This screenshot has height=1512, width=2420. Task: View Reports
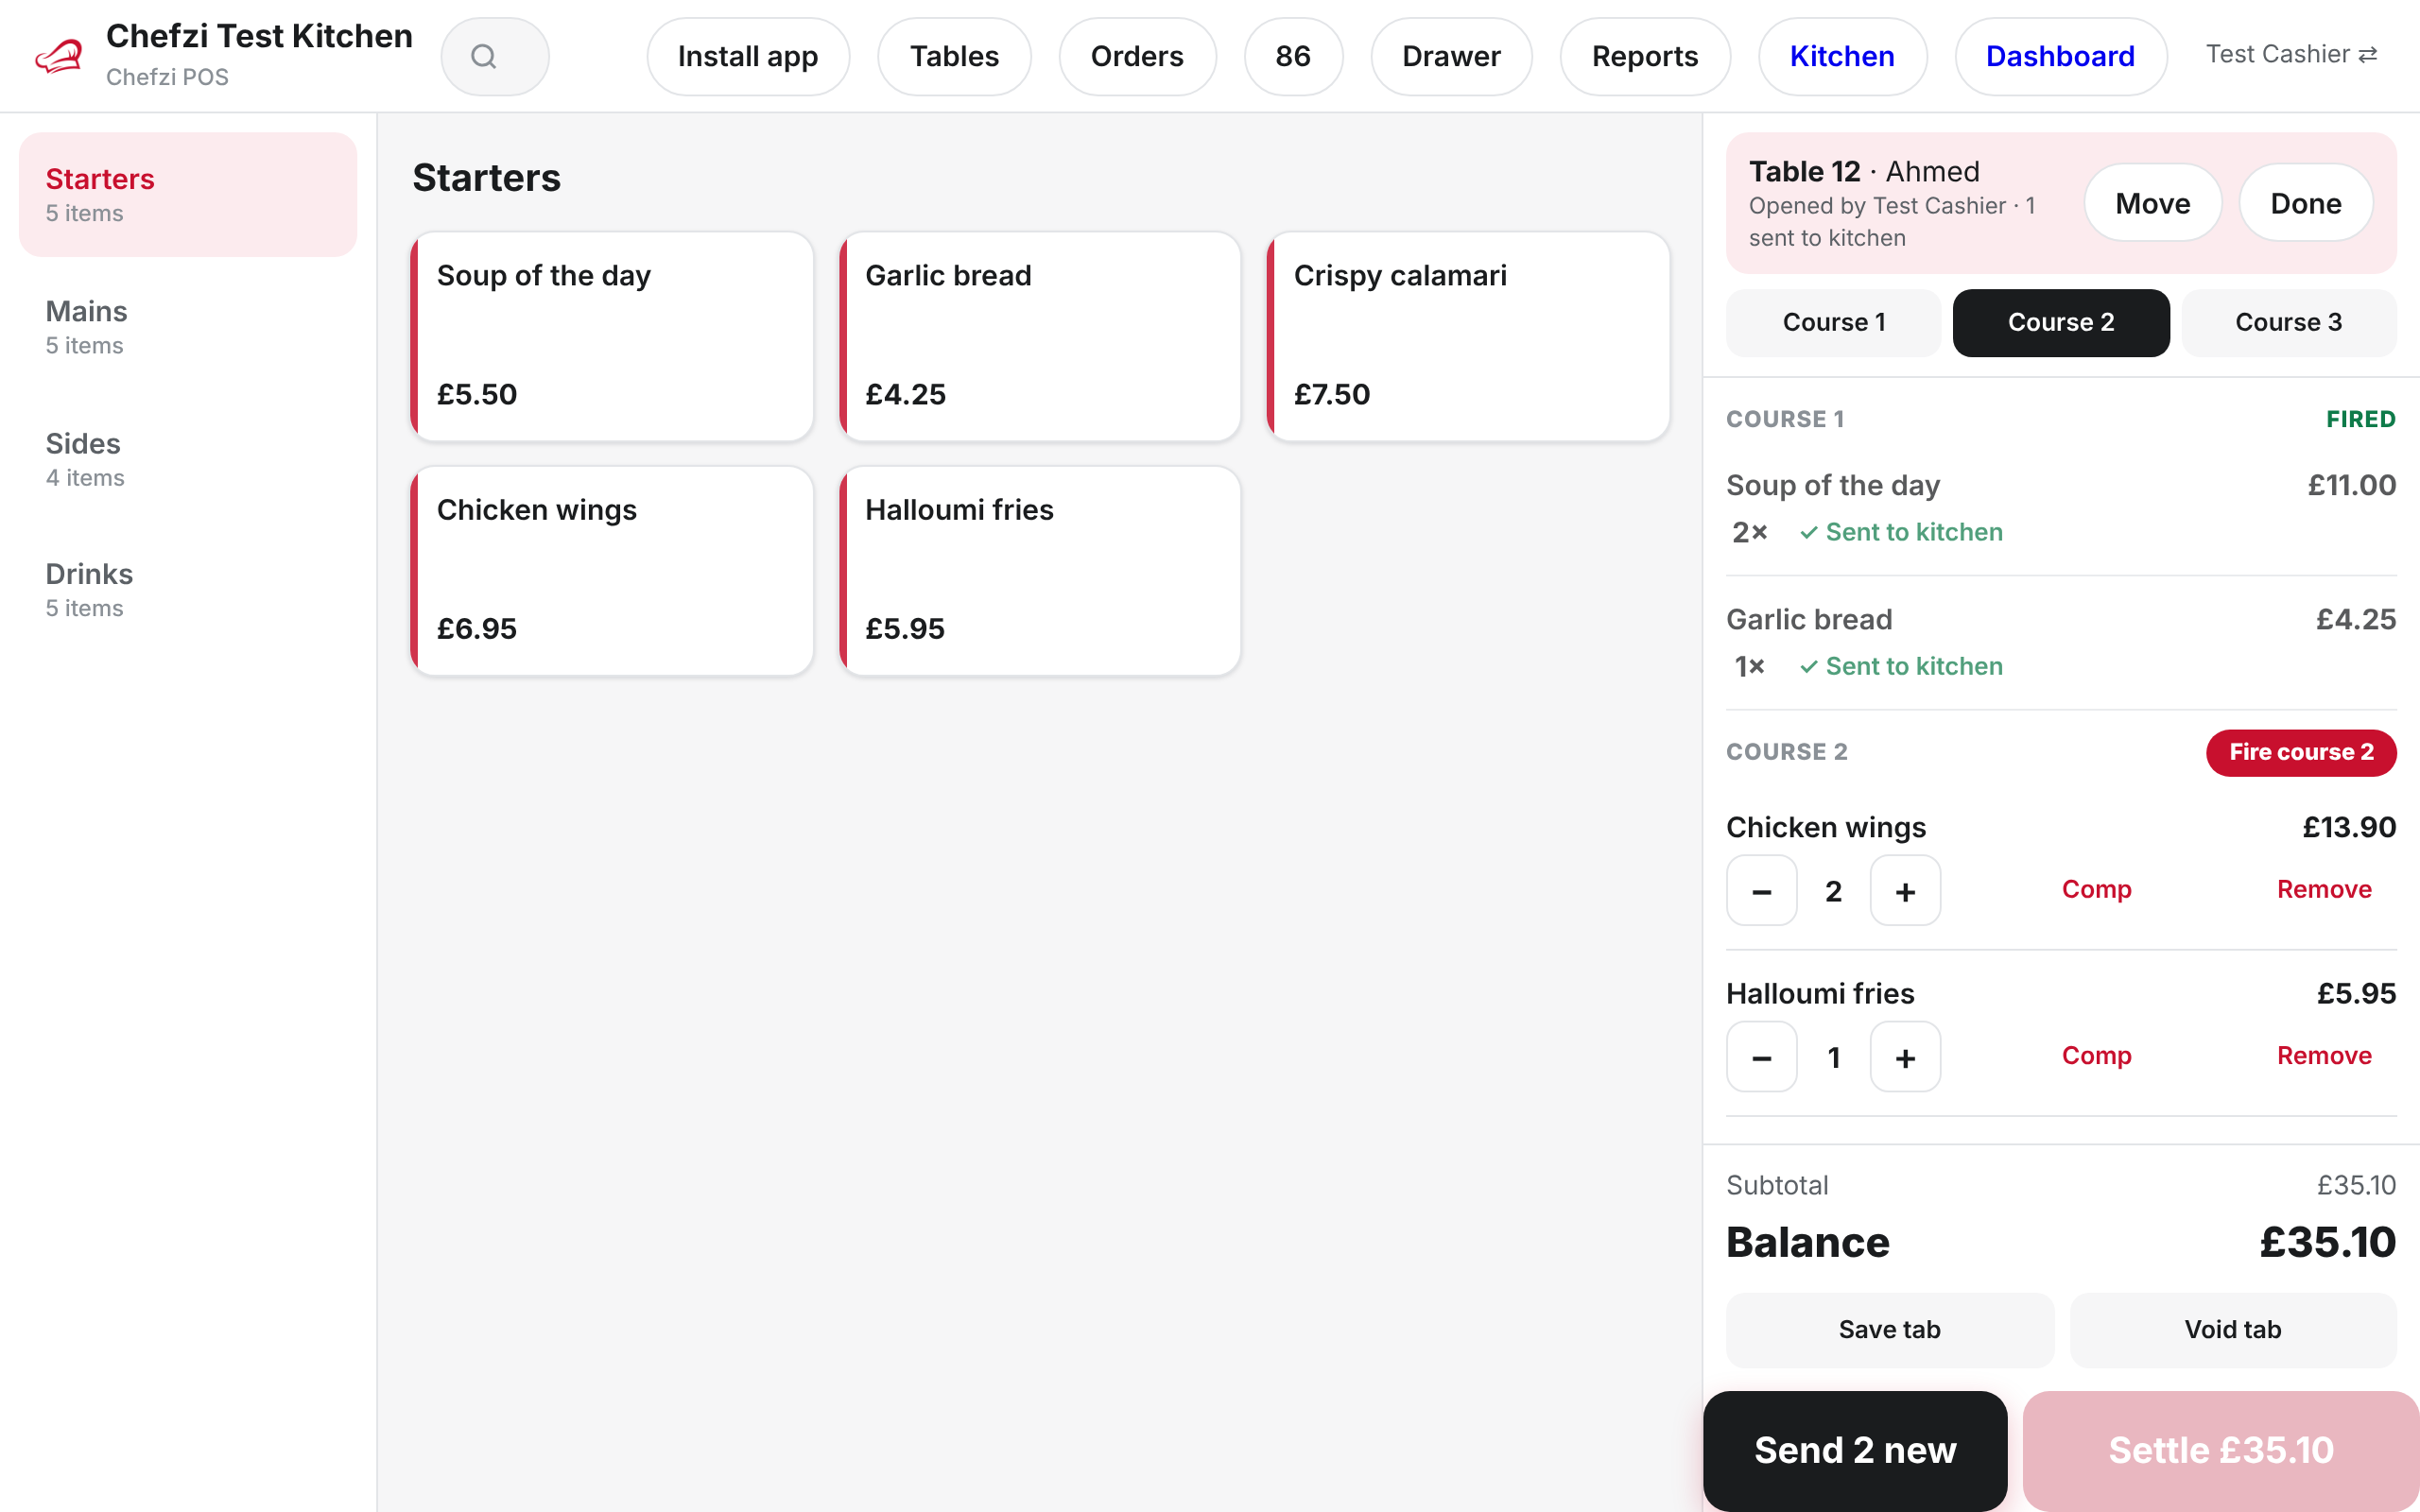click(x=1645, y=56)
